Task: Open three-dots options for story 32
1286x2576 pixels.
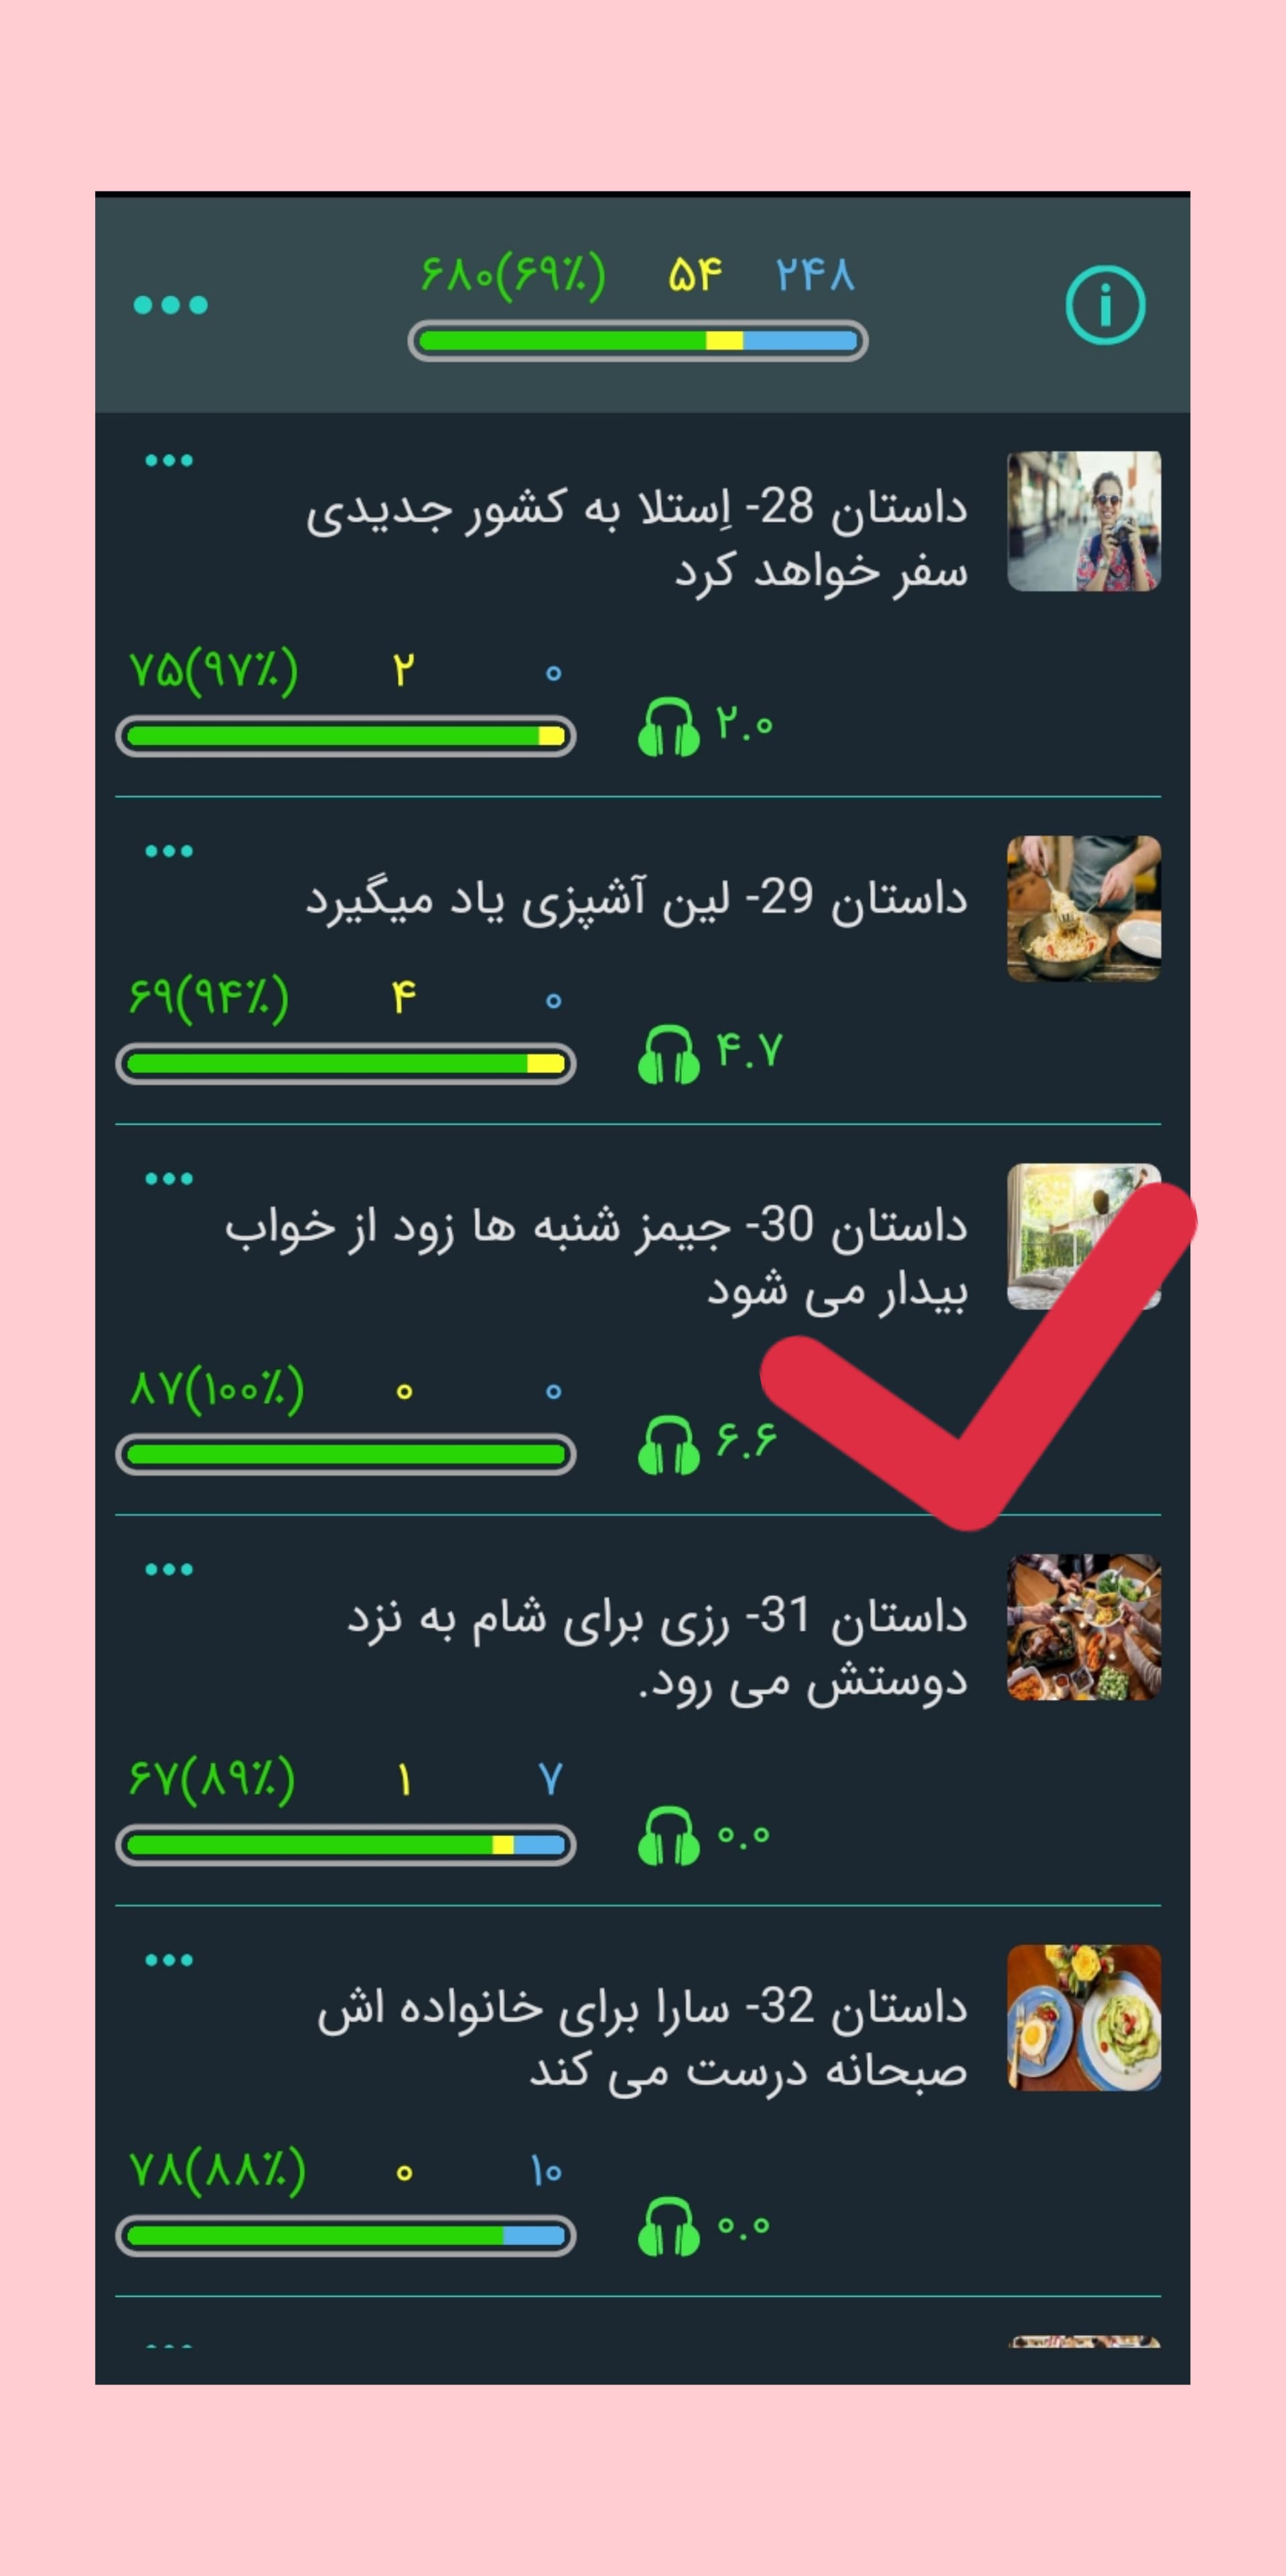Action: pyautogui.click(x=169, y=1960)
